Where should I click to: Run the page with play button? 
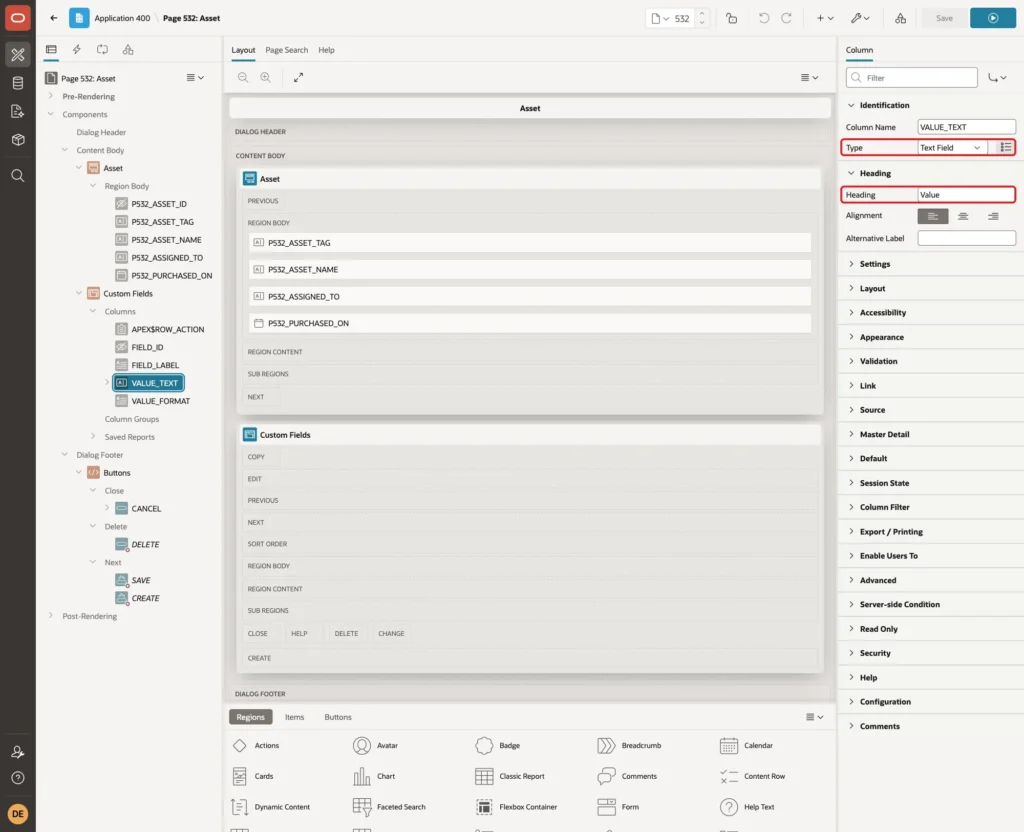tap(993, 18)
